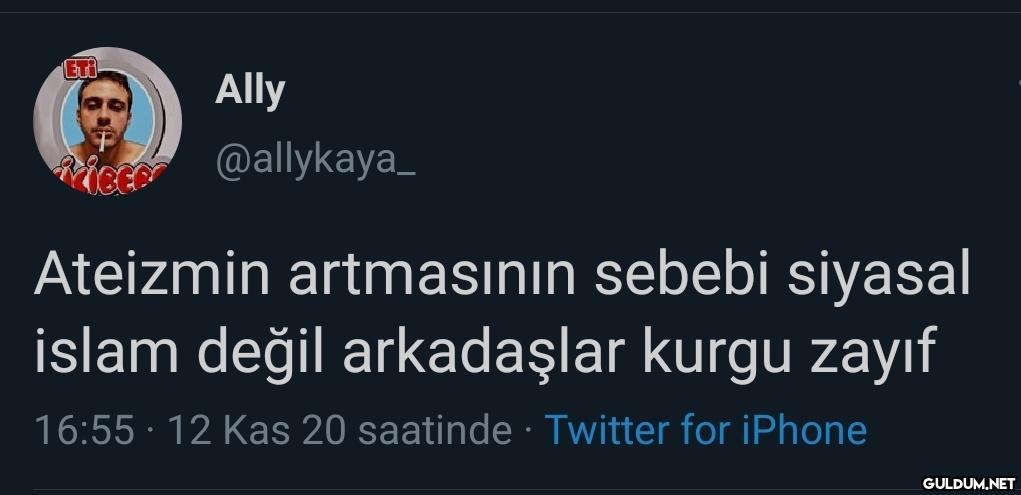Click the red ETI logo on avatar
Viewport: 1021px width, 495px height.
point(76,70)
